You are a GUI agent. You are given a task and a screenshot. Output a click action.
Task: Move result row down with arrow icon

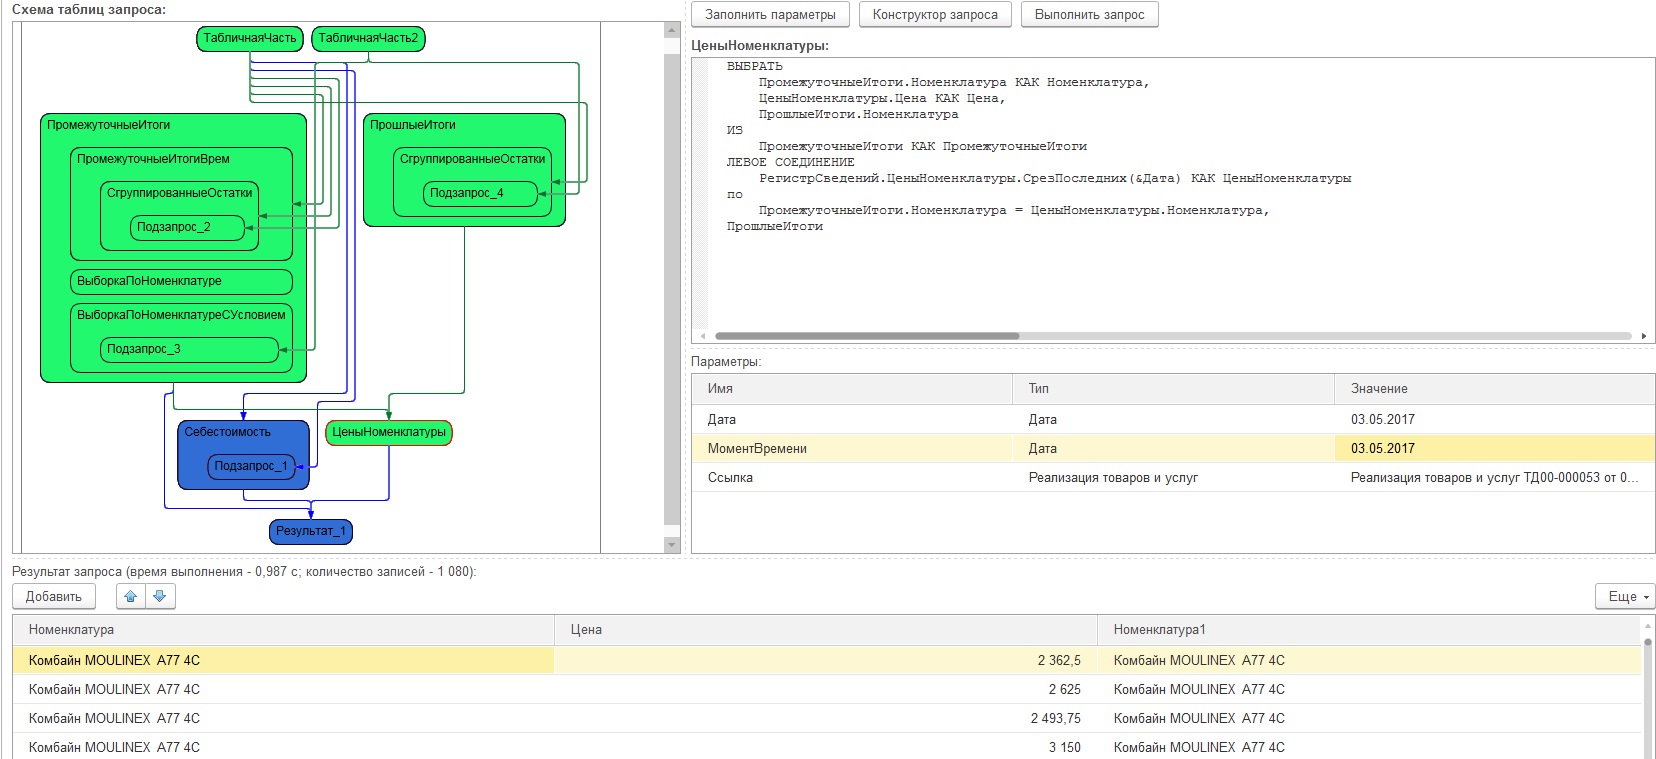point(160,596)
